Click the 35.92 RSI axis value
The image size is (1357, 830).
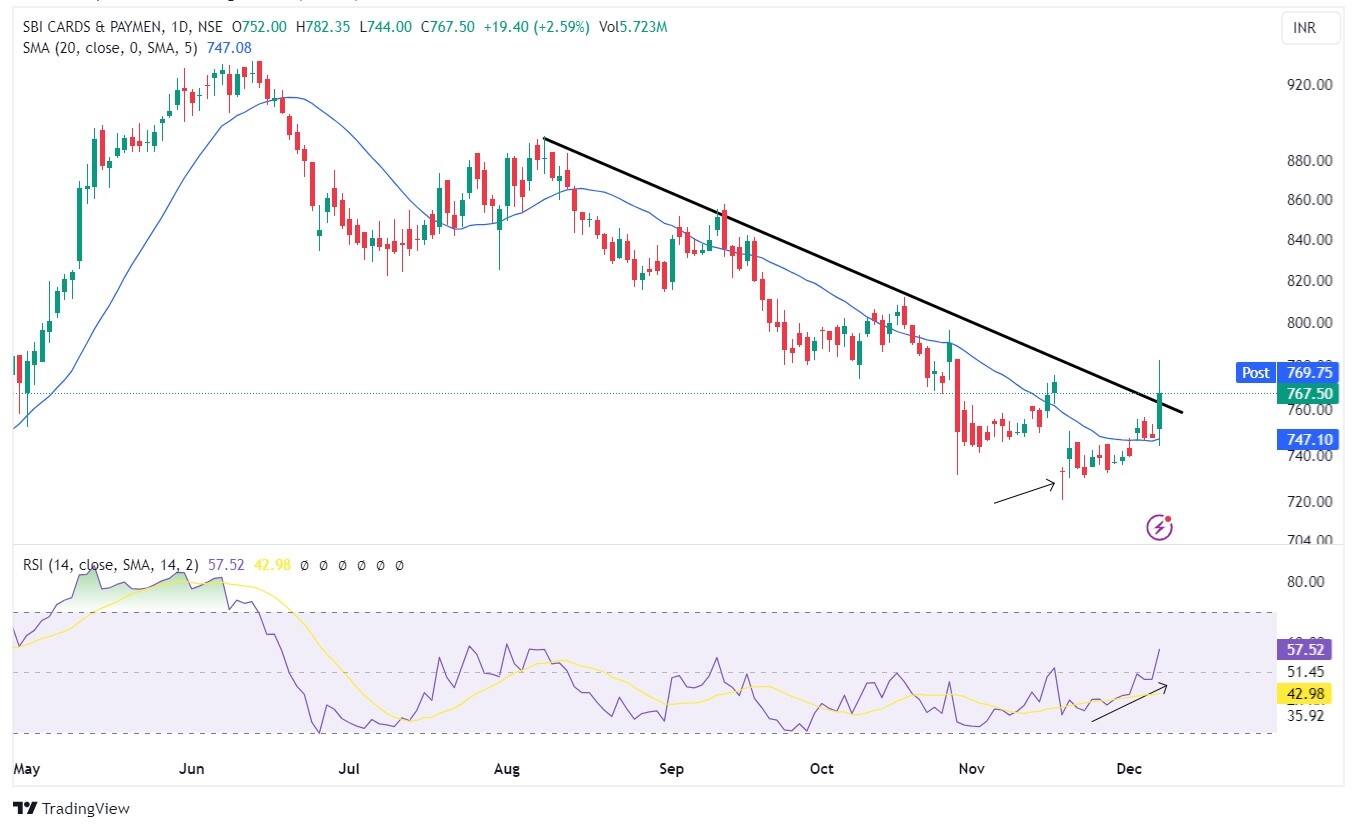(x=1304, y=715)
